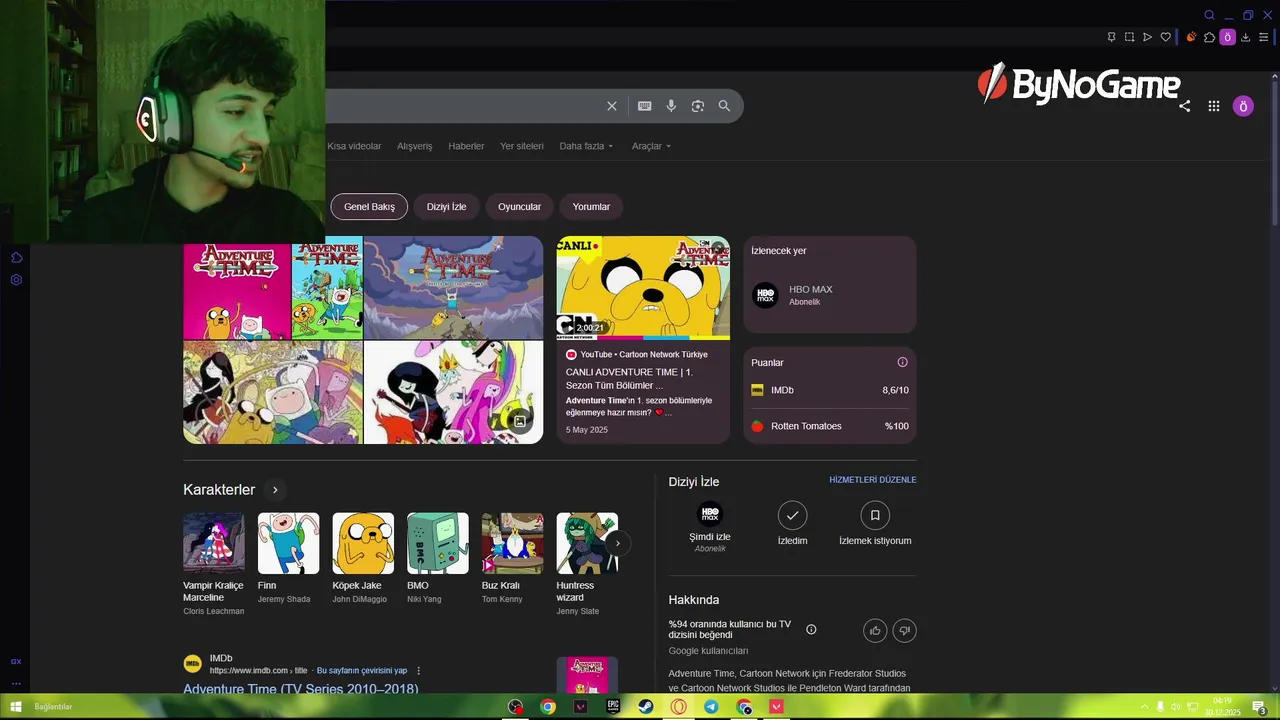The width and height of the screenshot is (1280, 720).
Task: Open more options dots for IMDb result
Action: tap(419, 670)
